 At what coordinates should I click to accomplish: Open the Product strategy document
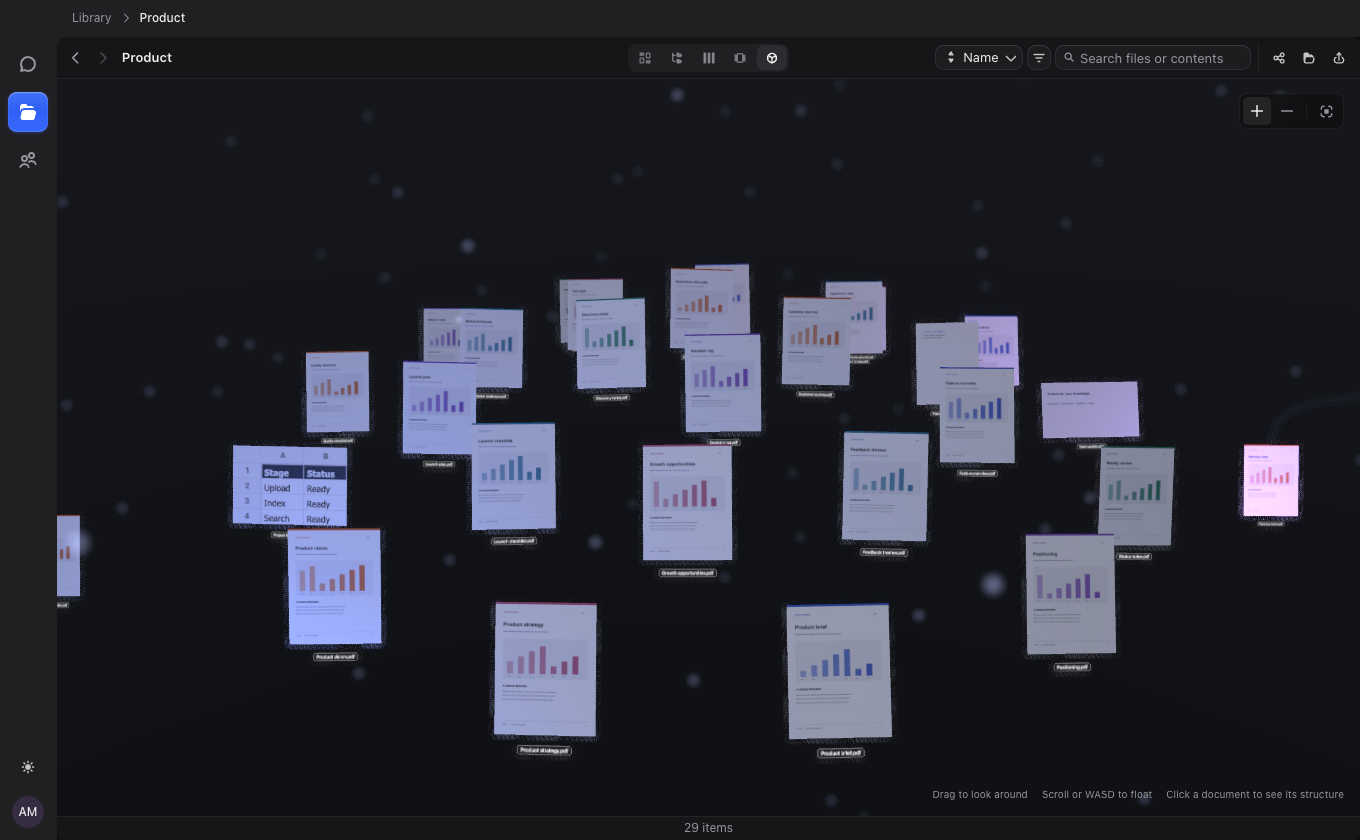click(545, 670)
